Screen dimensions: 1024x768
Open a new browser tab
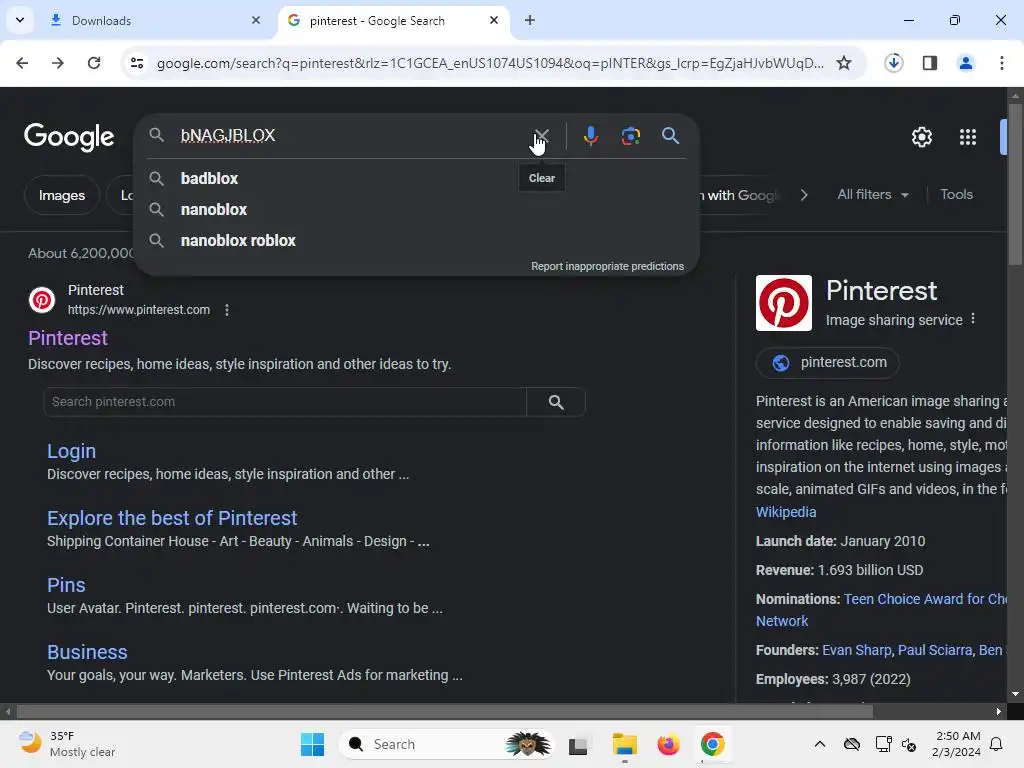530,20
